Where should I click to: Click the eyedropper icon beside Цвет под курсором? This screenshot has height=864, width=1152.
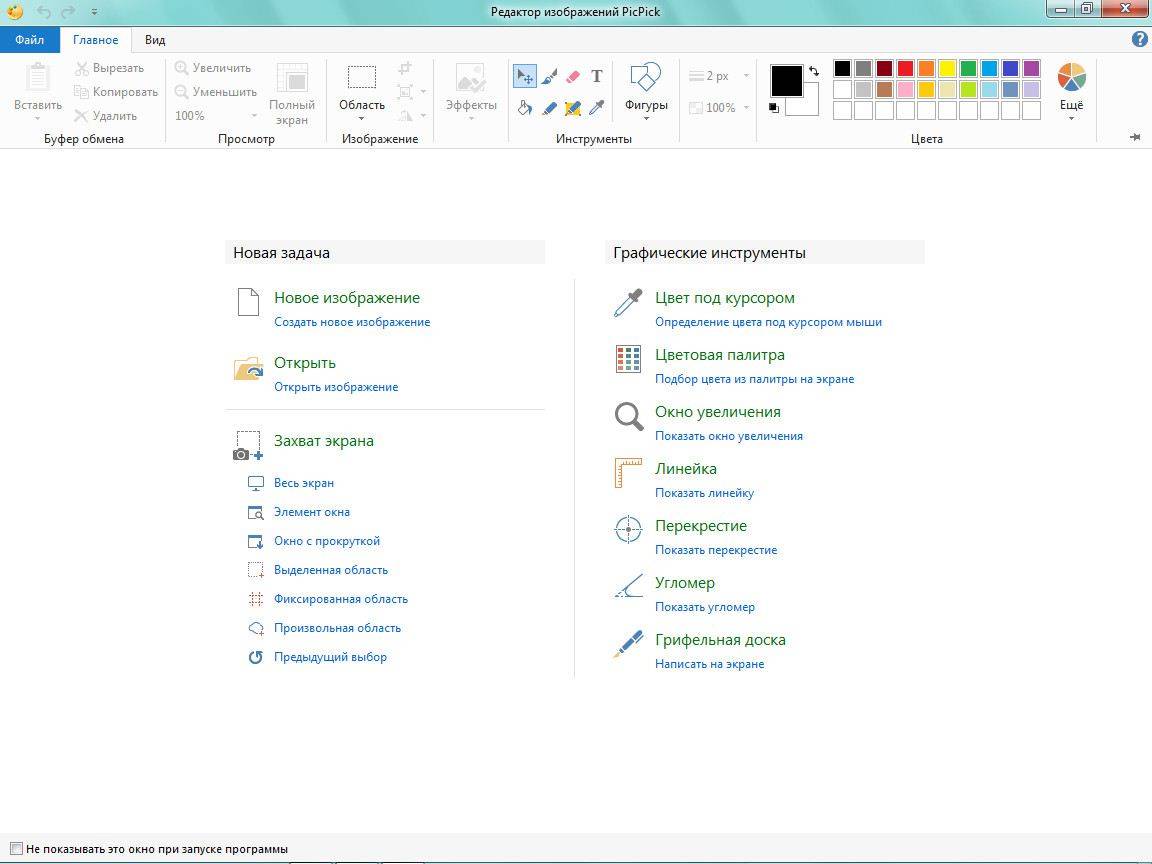(628, 303)
